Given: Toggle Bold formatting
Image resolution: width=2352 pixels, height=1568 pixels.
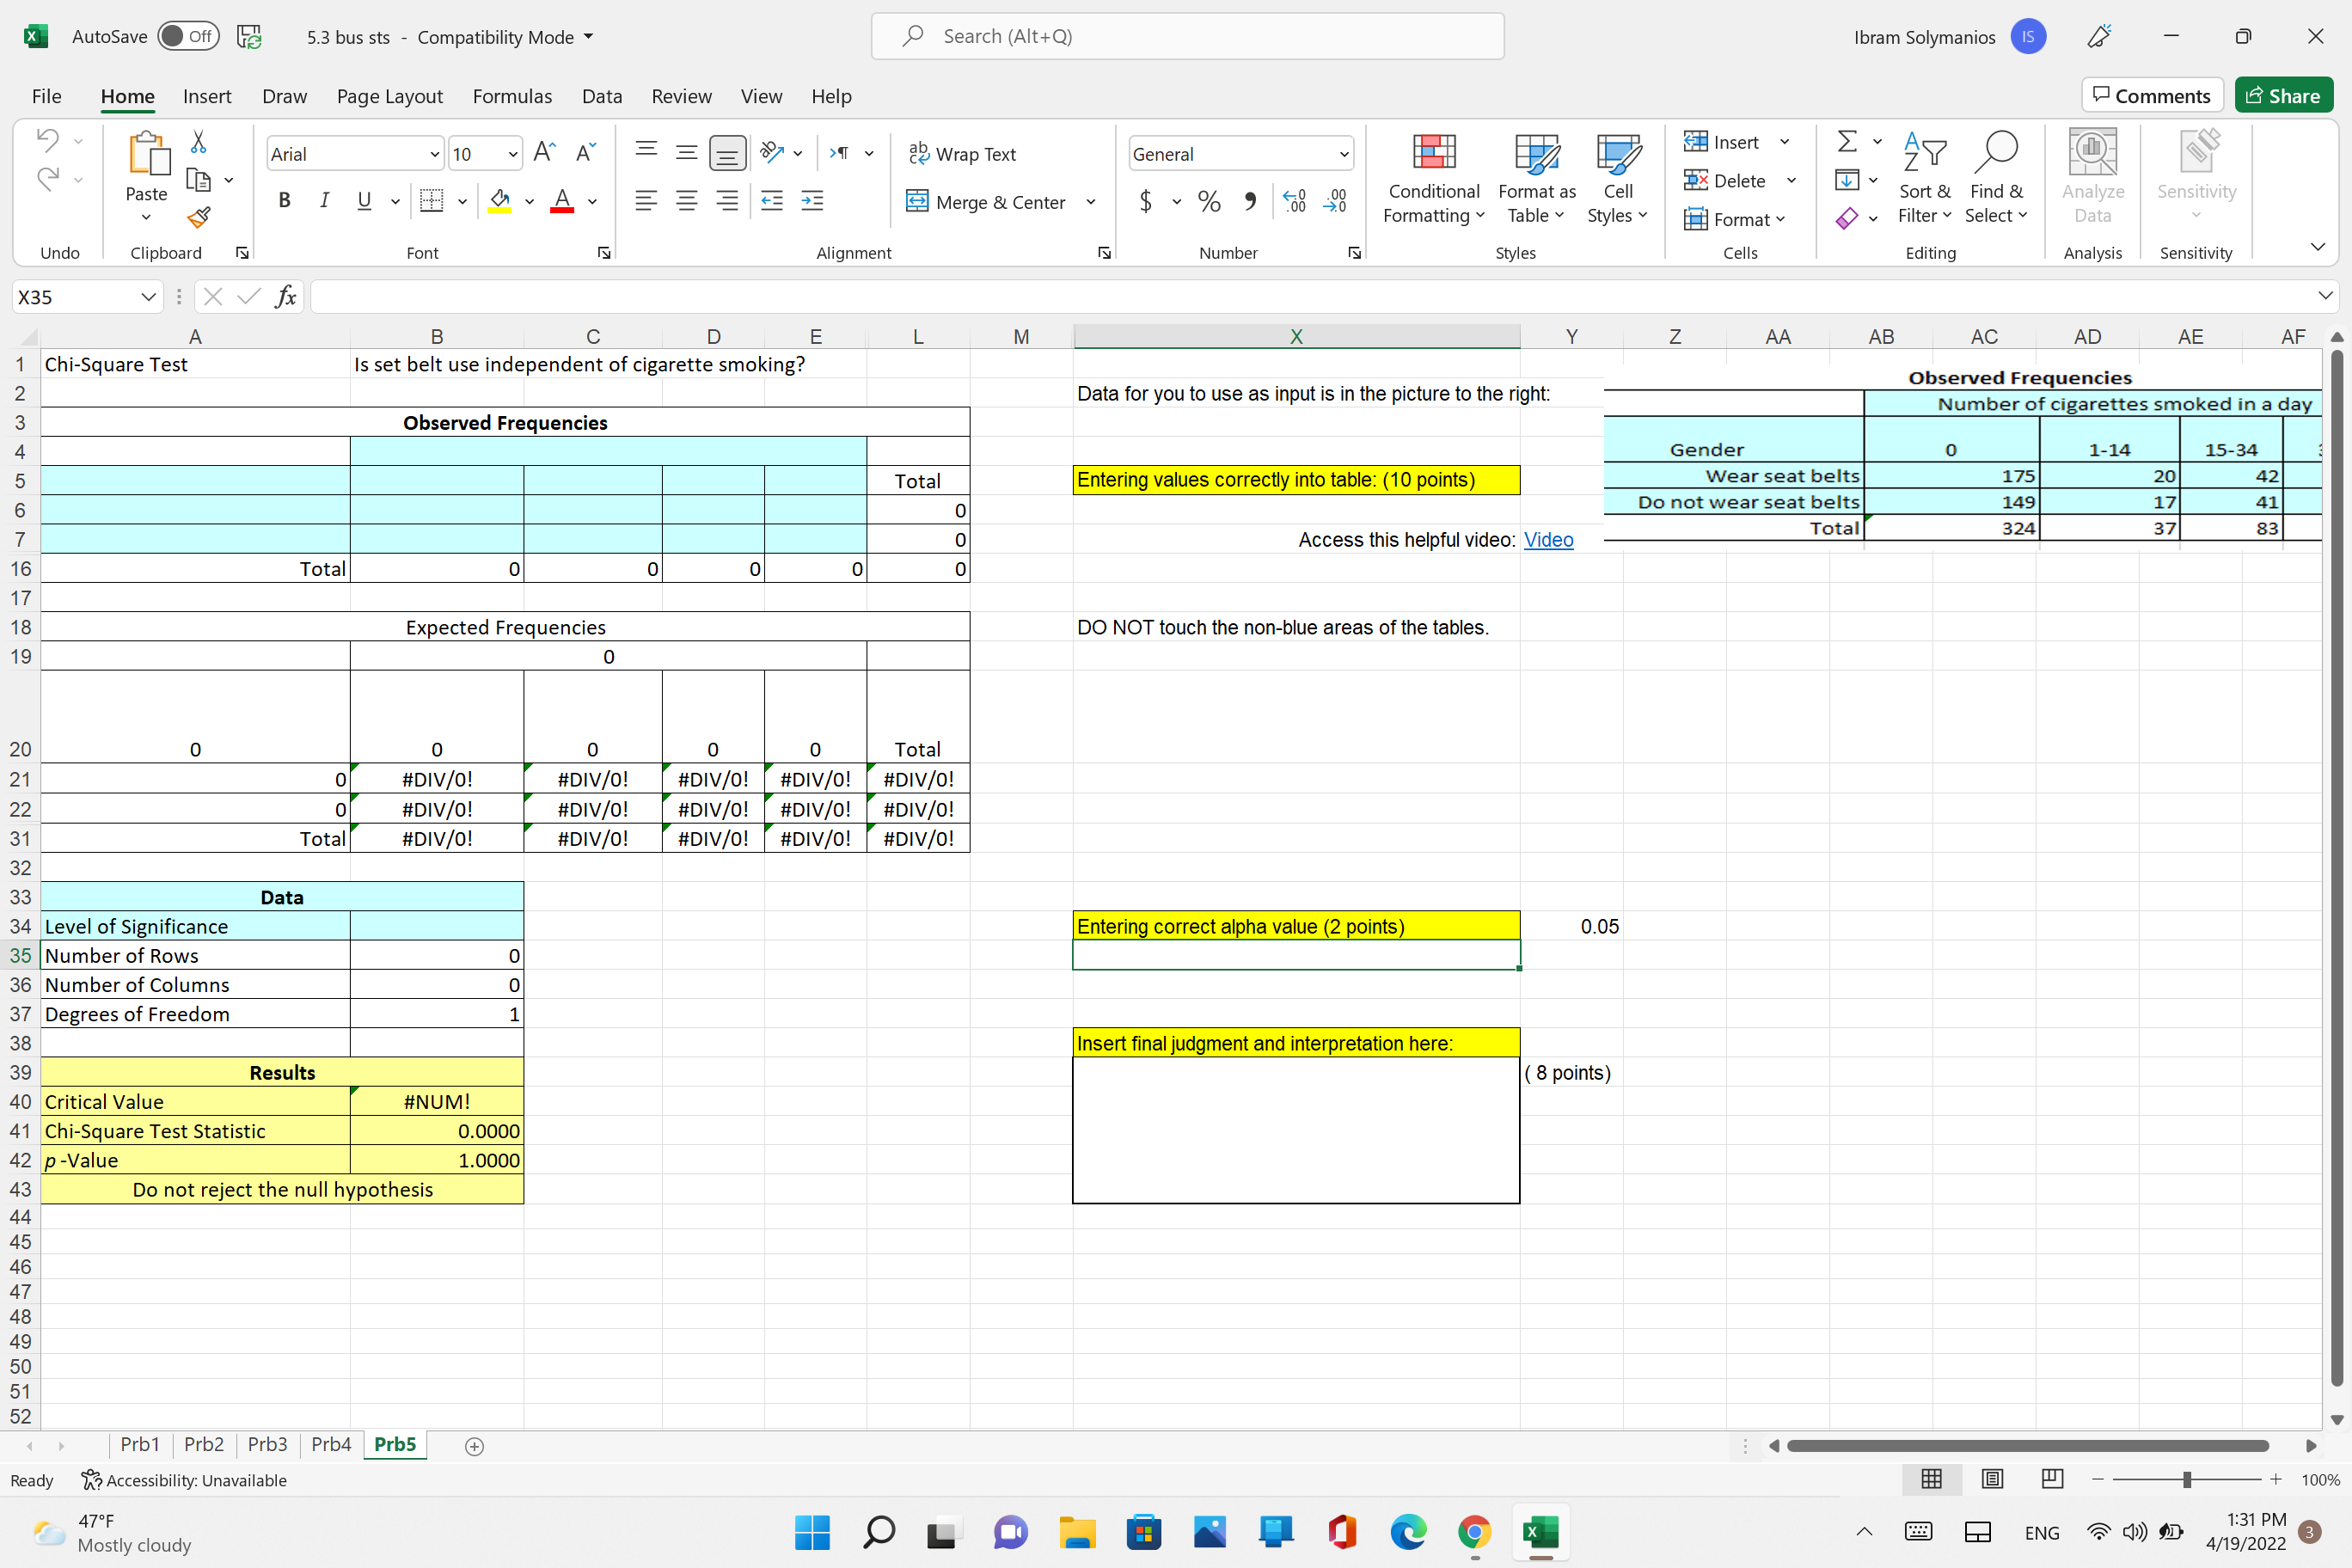Looking at the screenshot, I should coord(284,201).
